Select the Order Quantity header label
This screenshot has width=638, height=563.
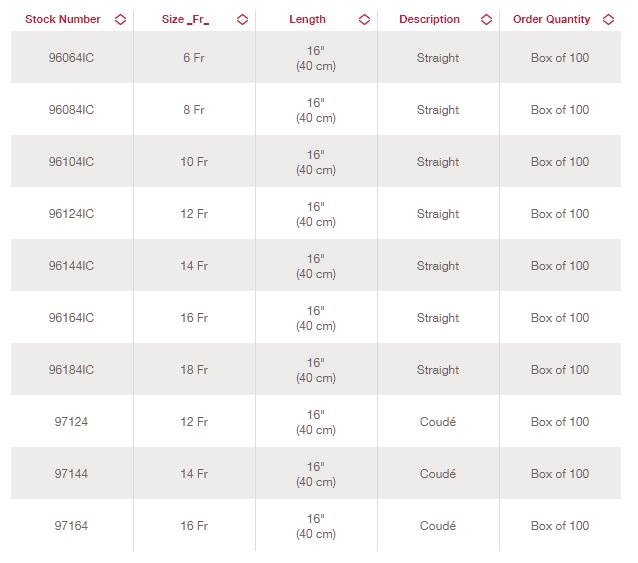point(551,19)
